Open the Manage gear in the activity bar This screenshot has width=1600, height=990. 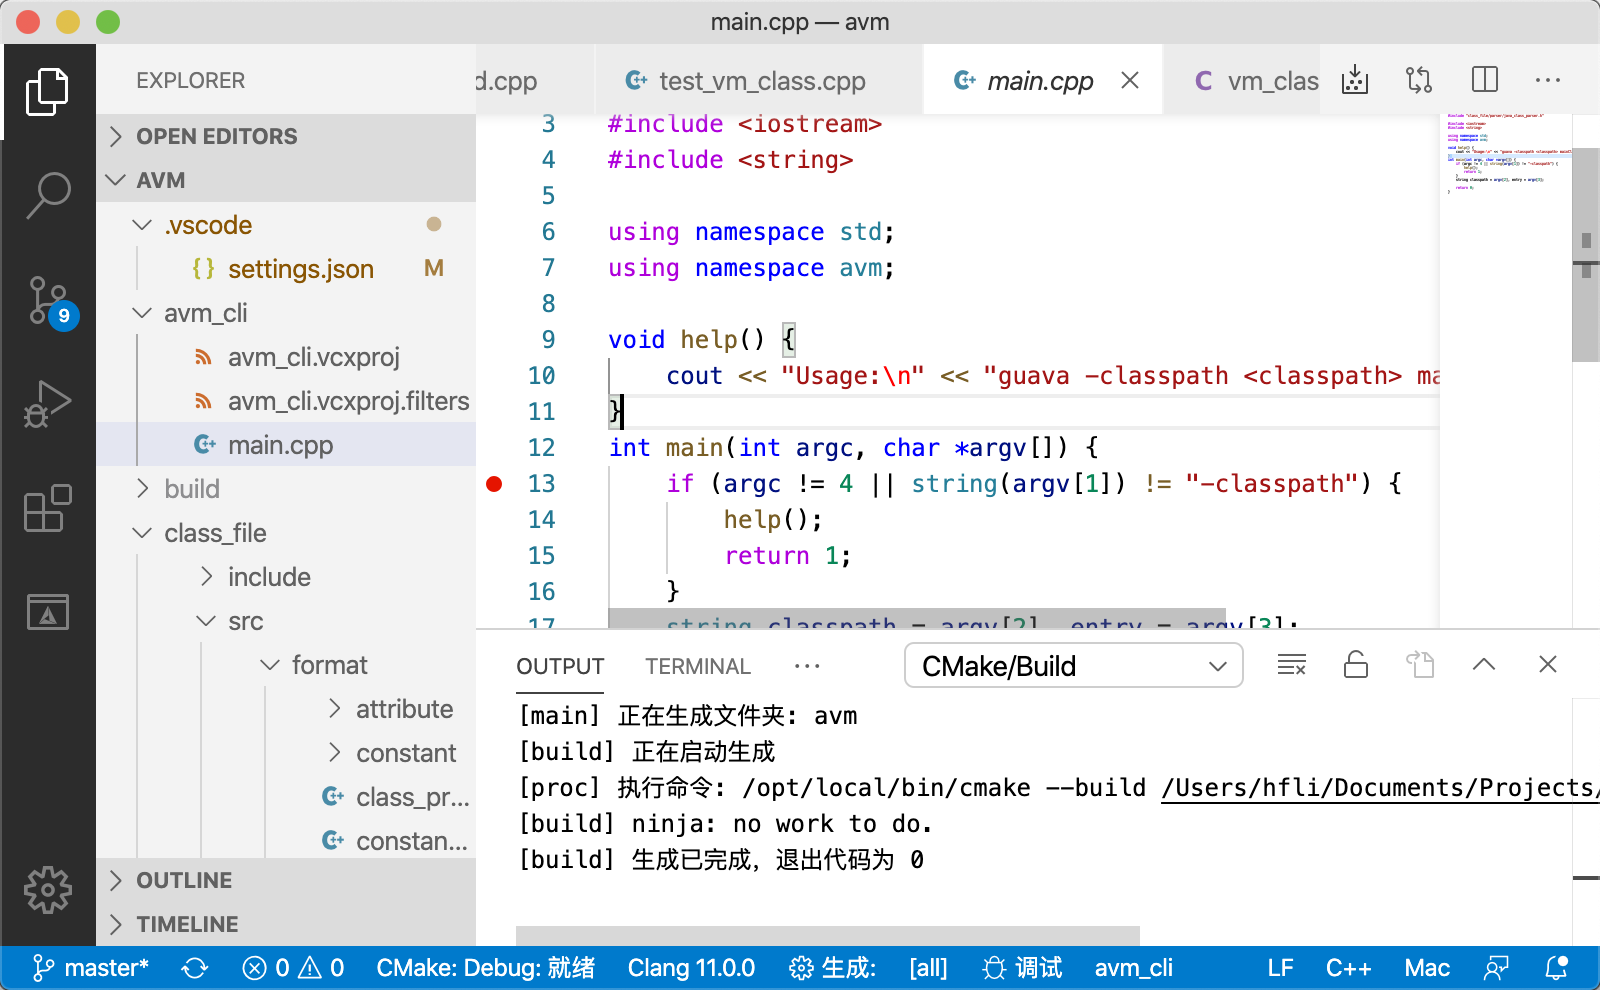[x=47, y=889]
